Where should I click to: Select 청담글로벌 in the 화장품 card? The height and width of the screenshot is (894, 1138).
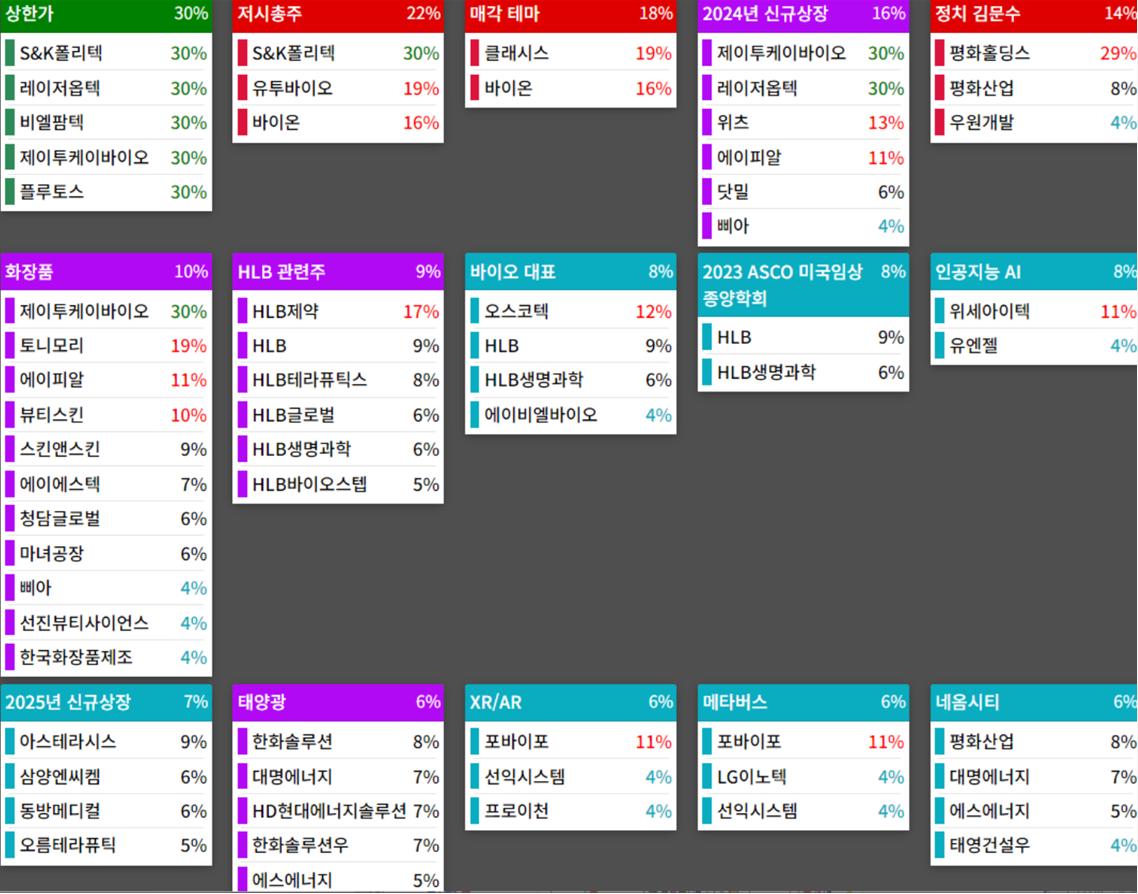[x=106, y=519]
